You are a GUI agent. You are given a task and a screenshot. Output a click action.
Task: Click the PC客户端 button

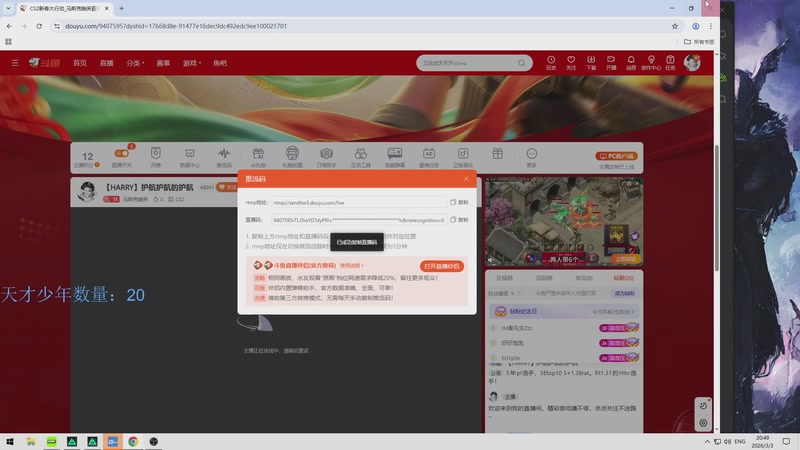point(616,156)
